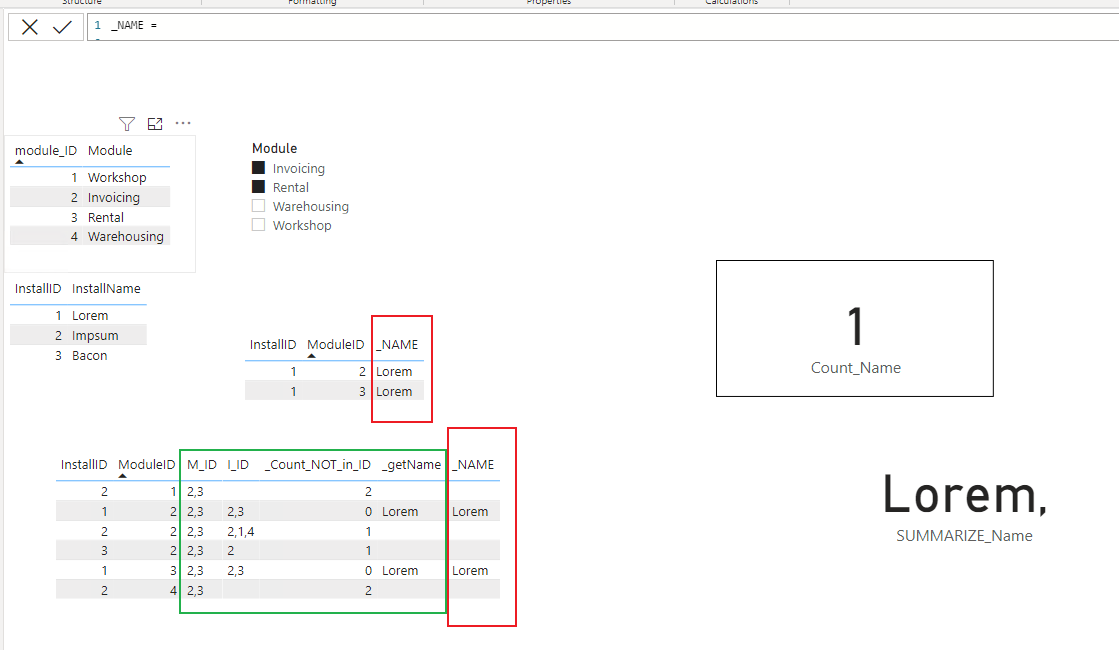Click the SUMMARIZE_Name card label

click(964, 536)
